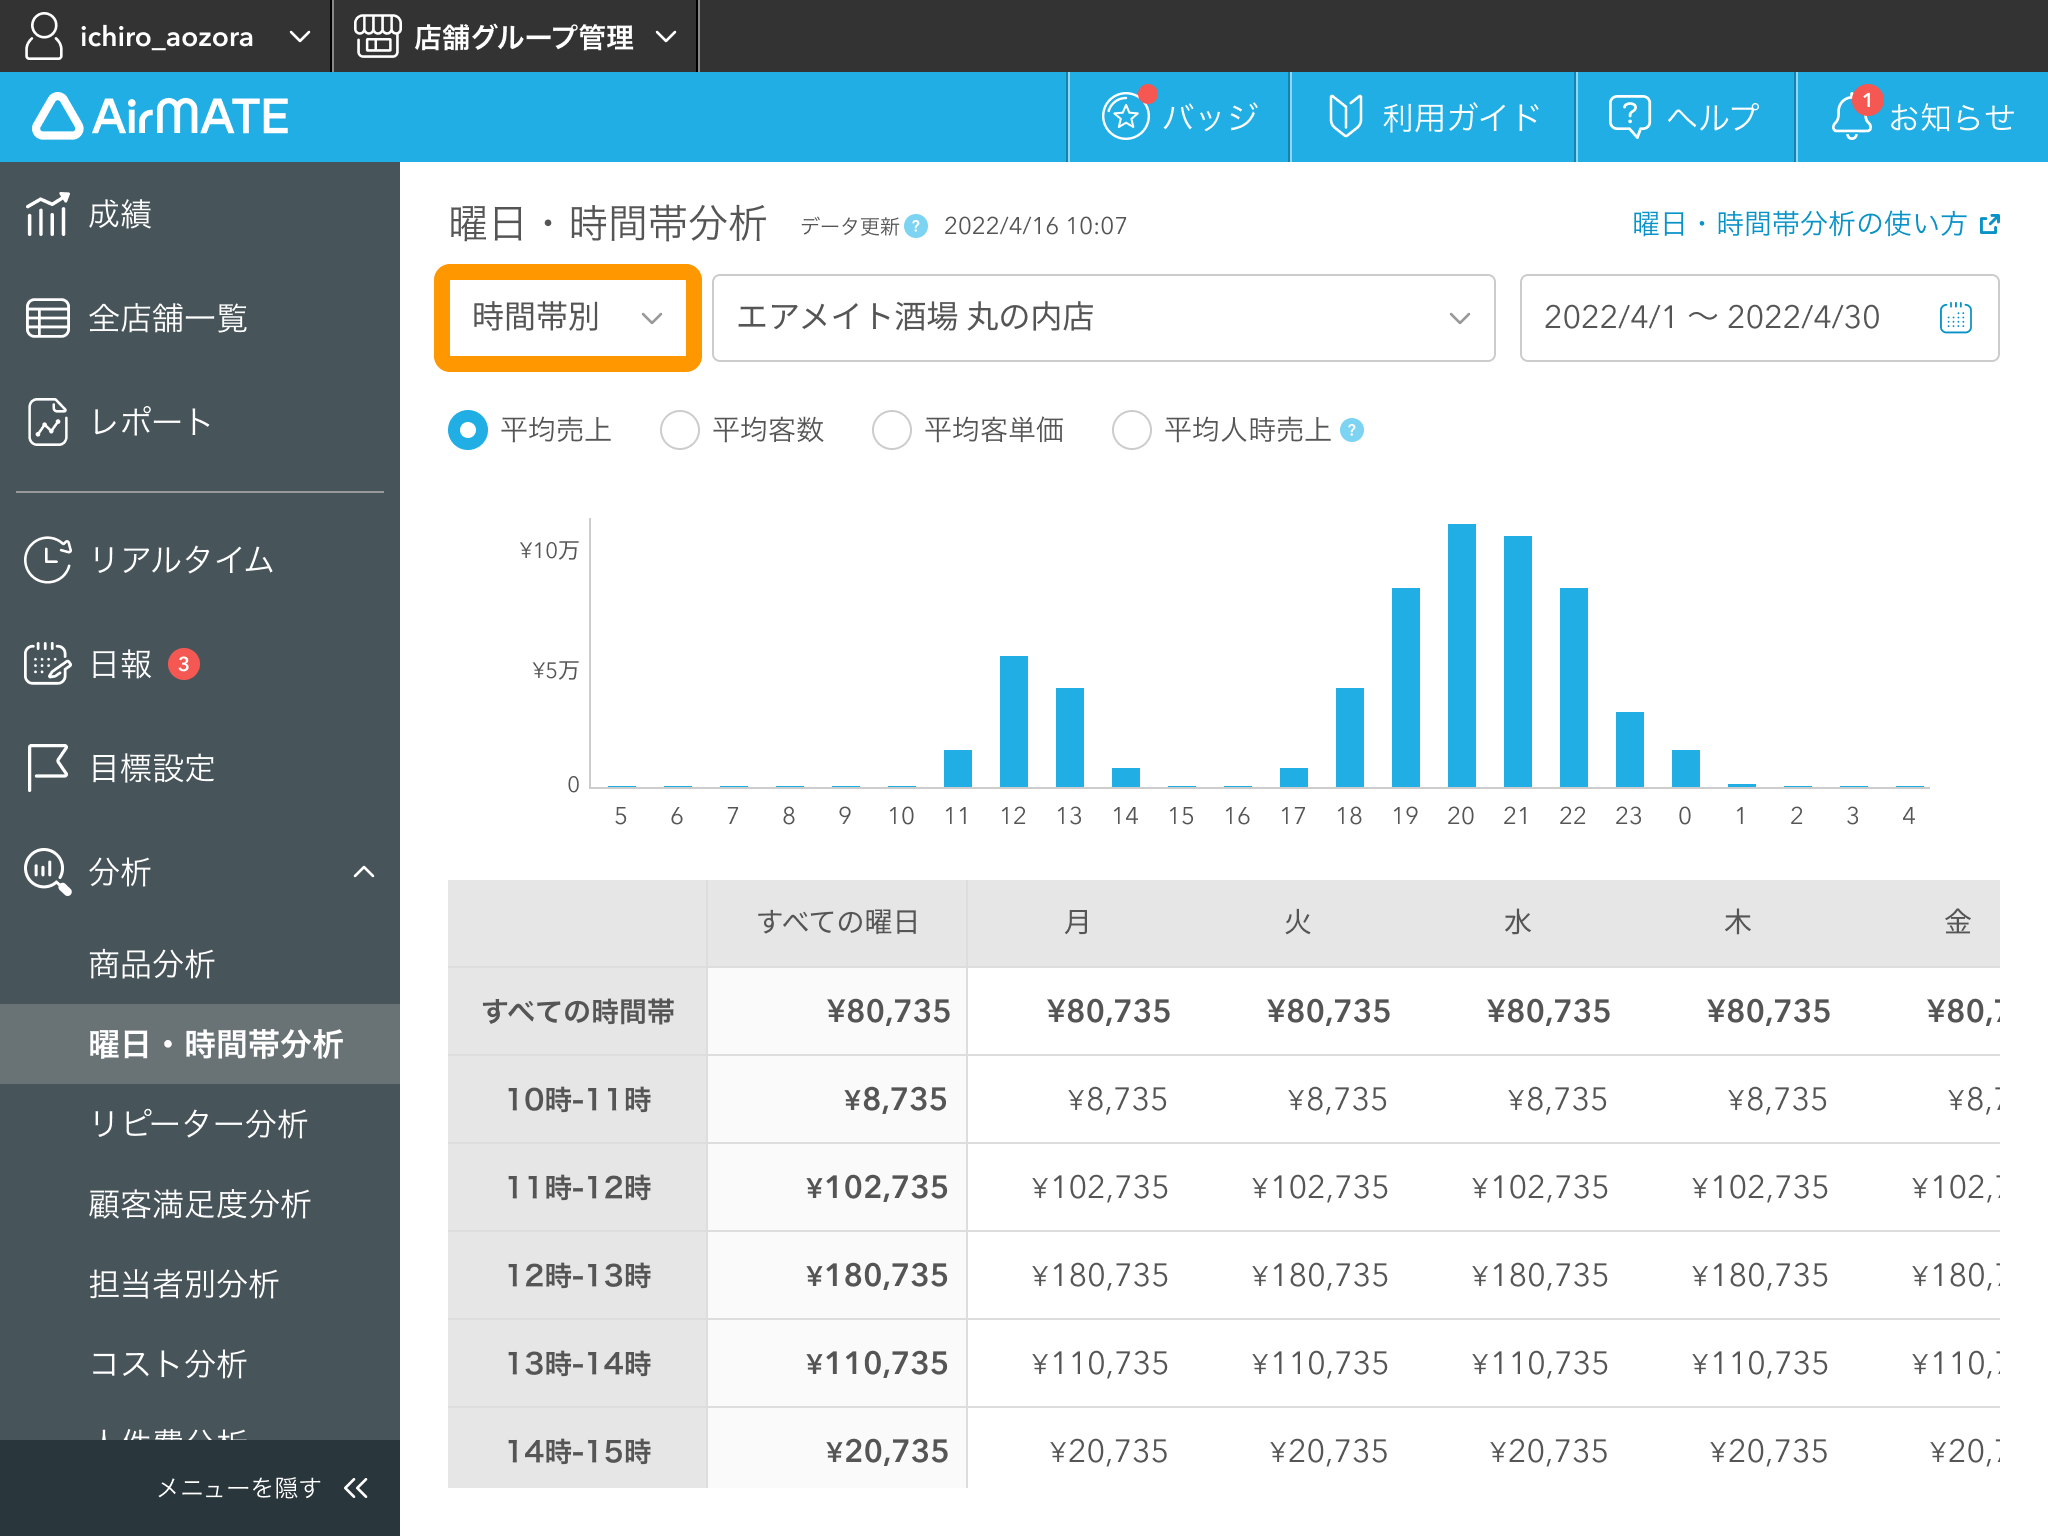Select the 平均人時売上 radio button
2048x1536 pixels.
[1131, 430]
